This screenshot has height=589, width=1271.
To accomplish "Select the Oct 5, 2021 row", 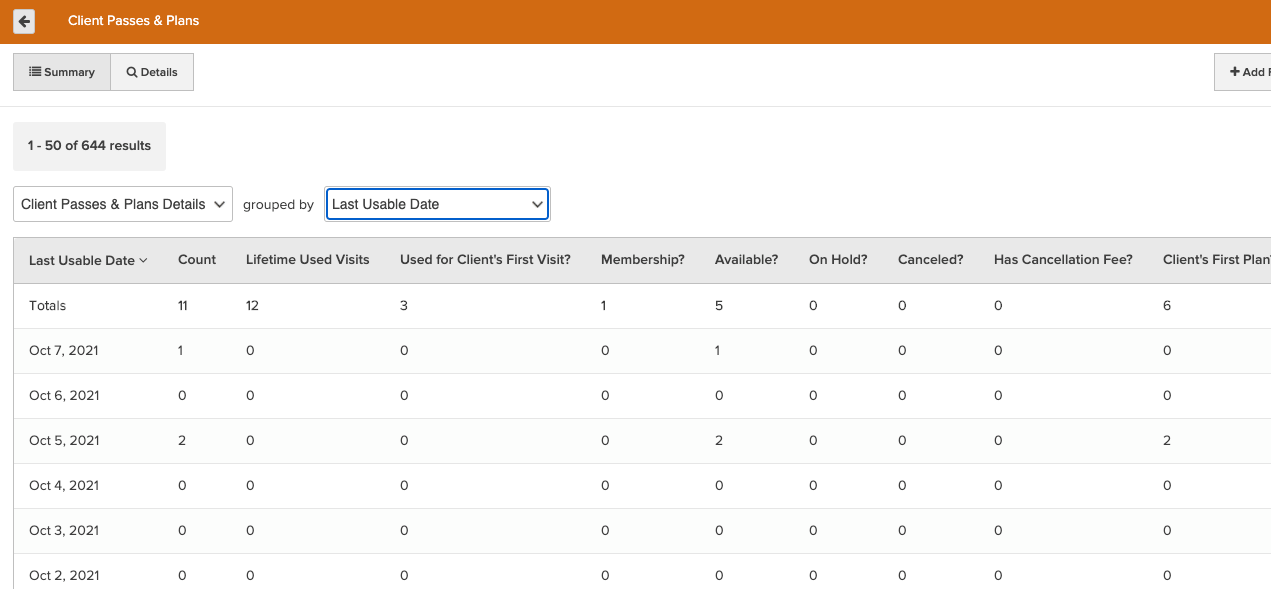I will [64, 441].
